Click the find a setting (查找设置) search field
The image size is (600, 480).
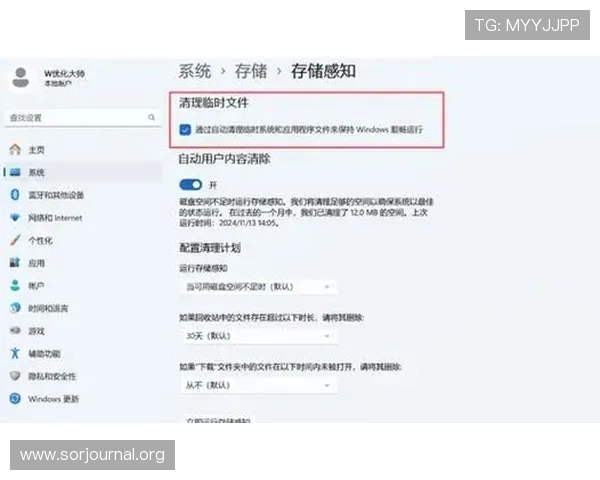tap(83, 118)
